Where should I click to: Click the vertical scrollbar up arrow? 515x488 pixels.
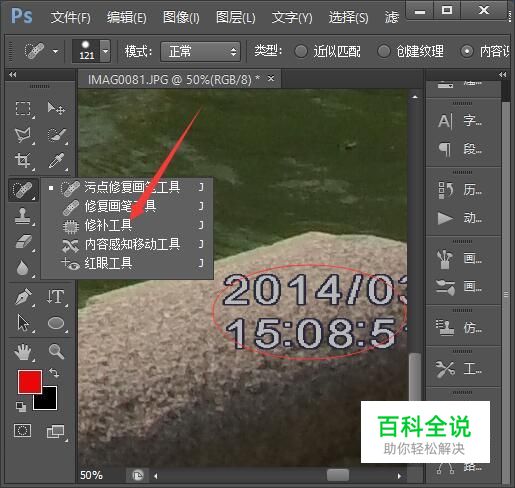click(415, 97)
